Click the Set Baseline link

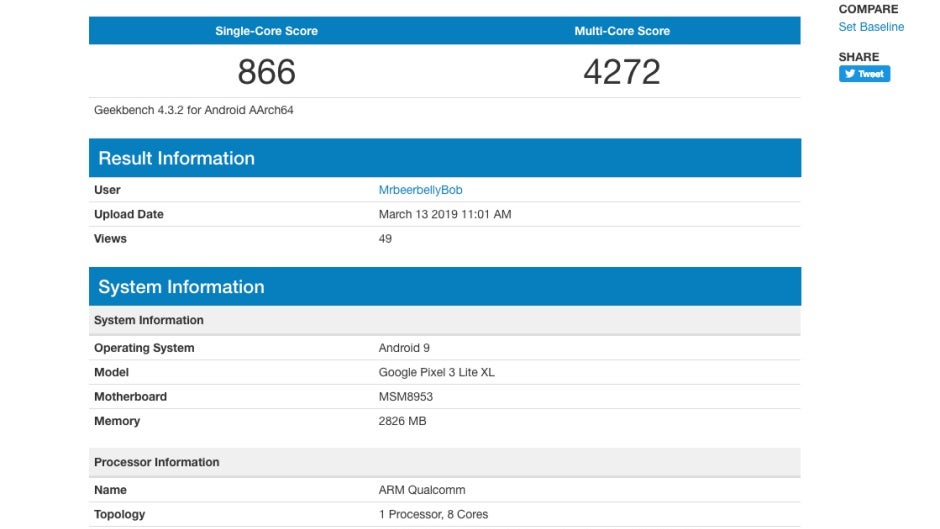870,27
